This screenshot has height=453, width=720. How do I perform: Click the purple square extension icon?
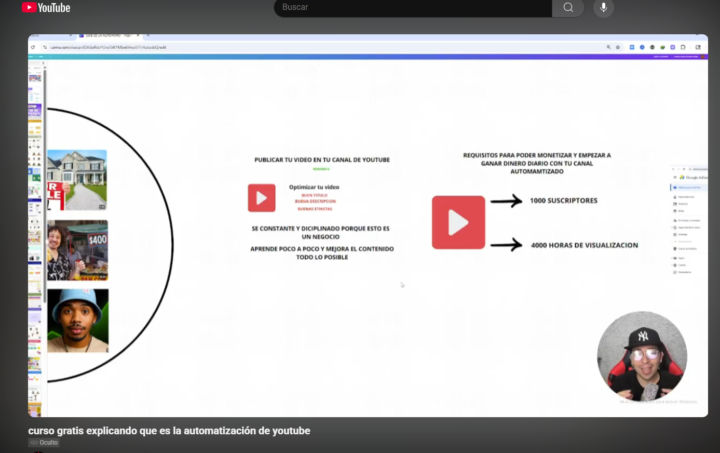point(673,47)
